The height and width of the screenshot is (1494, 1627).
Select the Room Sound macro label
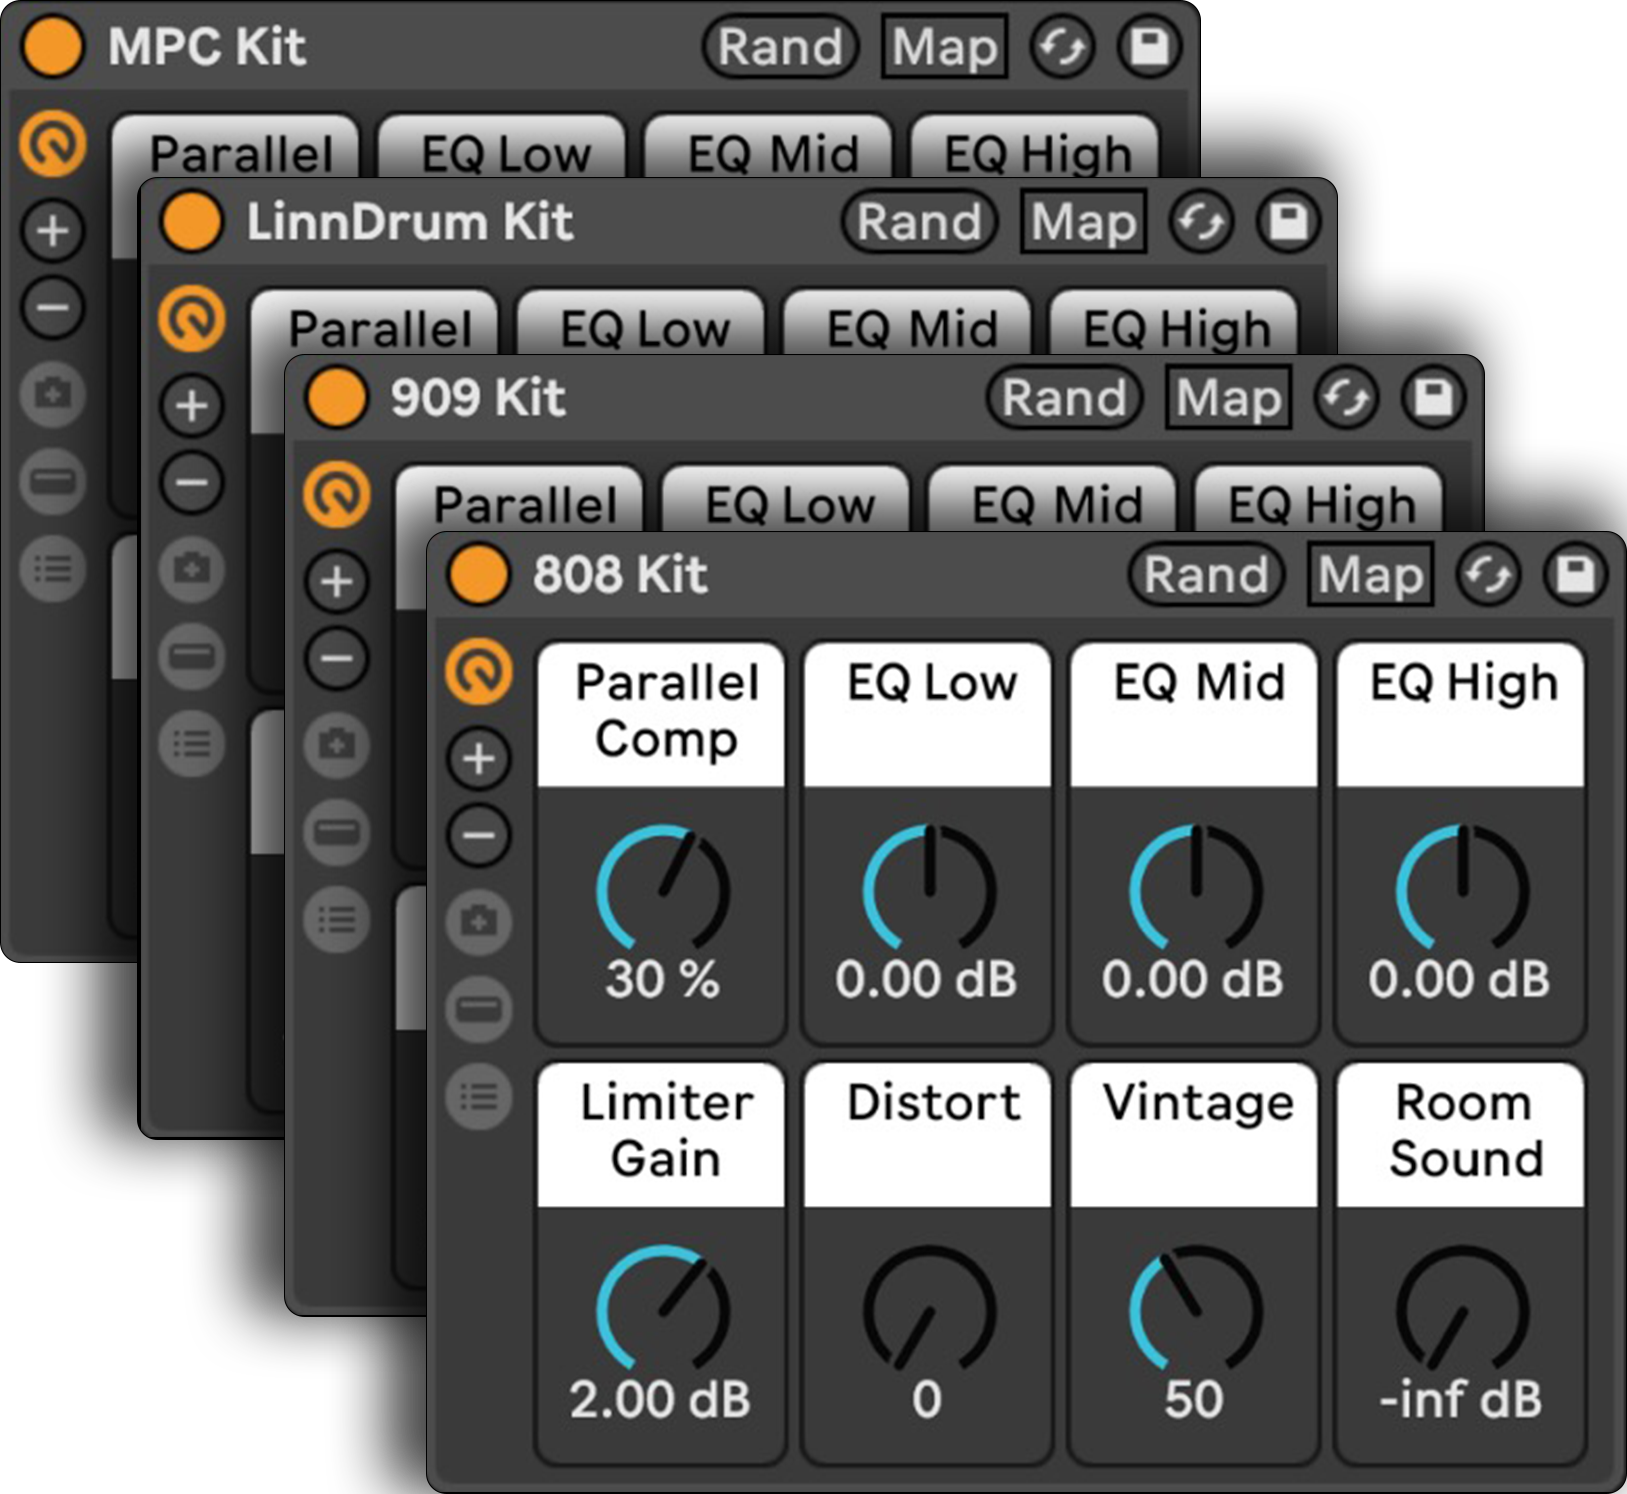1461,1133
